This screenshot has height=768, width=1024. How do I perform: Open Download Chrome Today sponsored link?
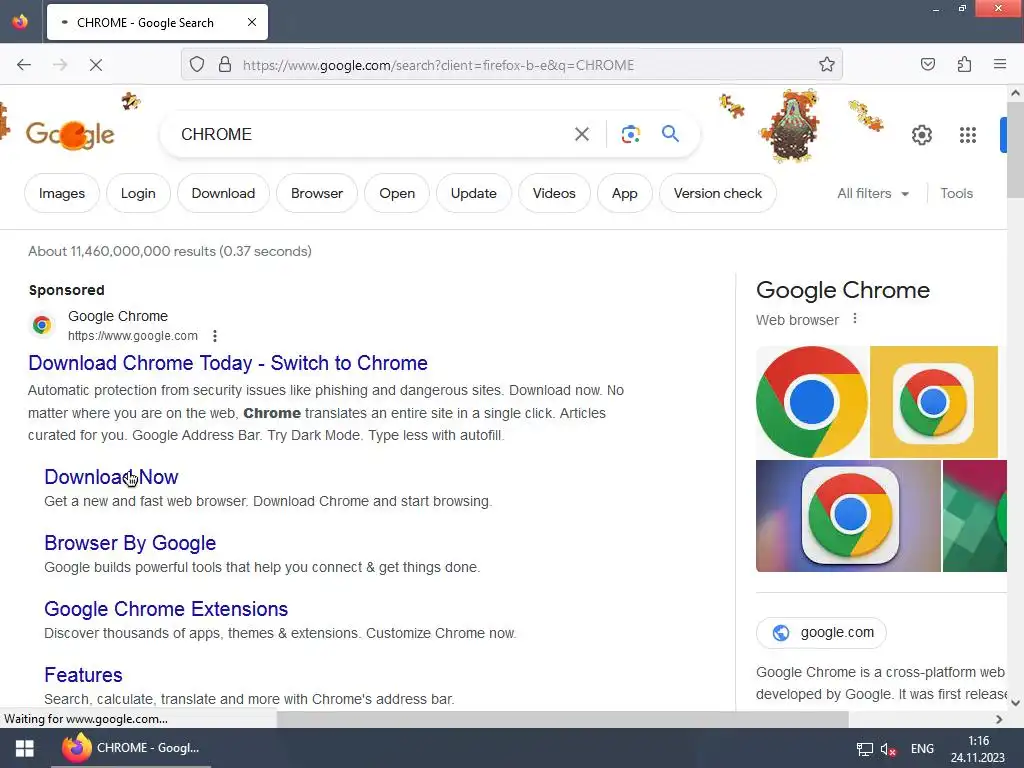(x=228, y=363)
